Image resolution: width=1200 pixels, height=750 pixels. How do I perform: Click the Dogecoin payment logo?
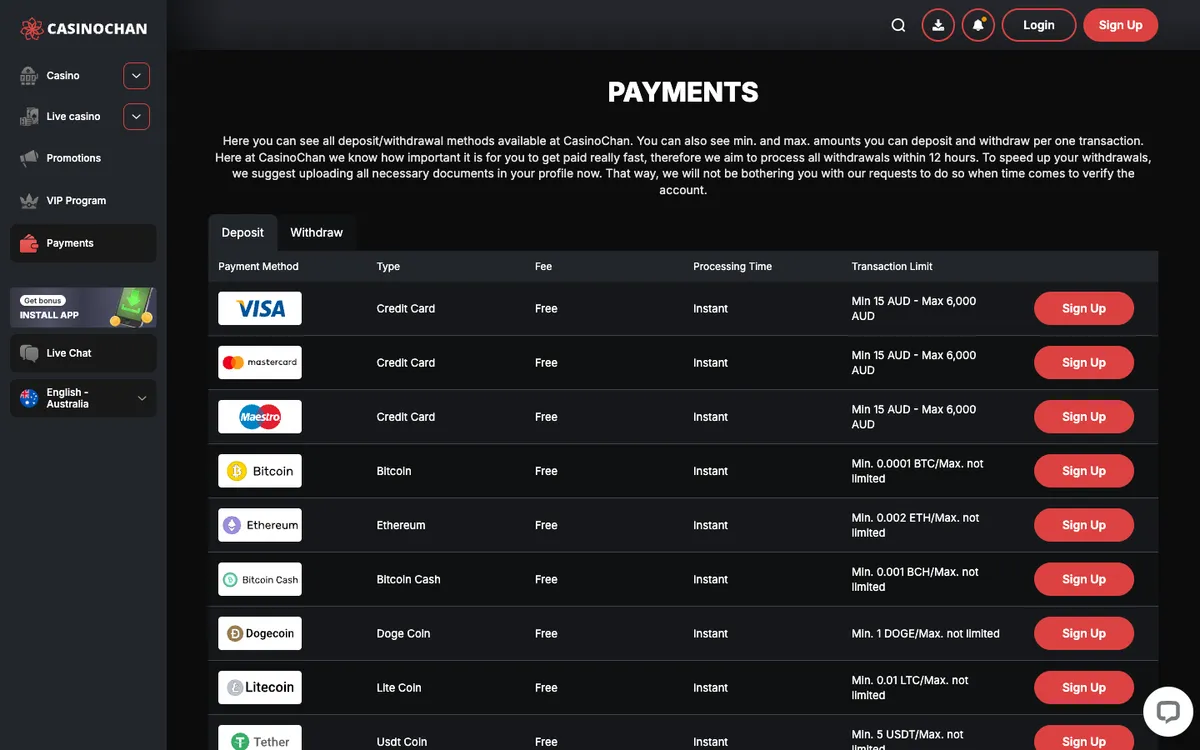[260, 633]
